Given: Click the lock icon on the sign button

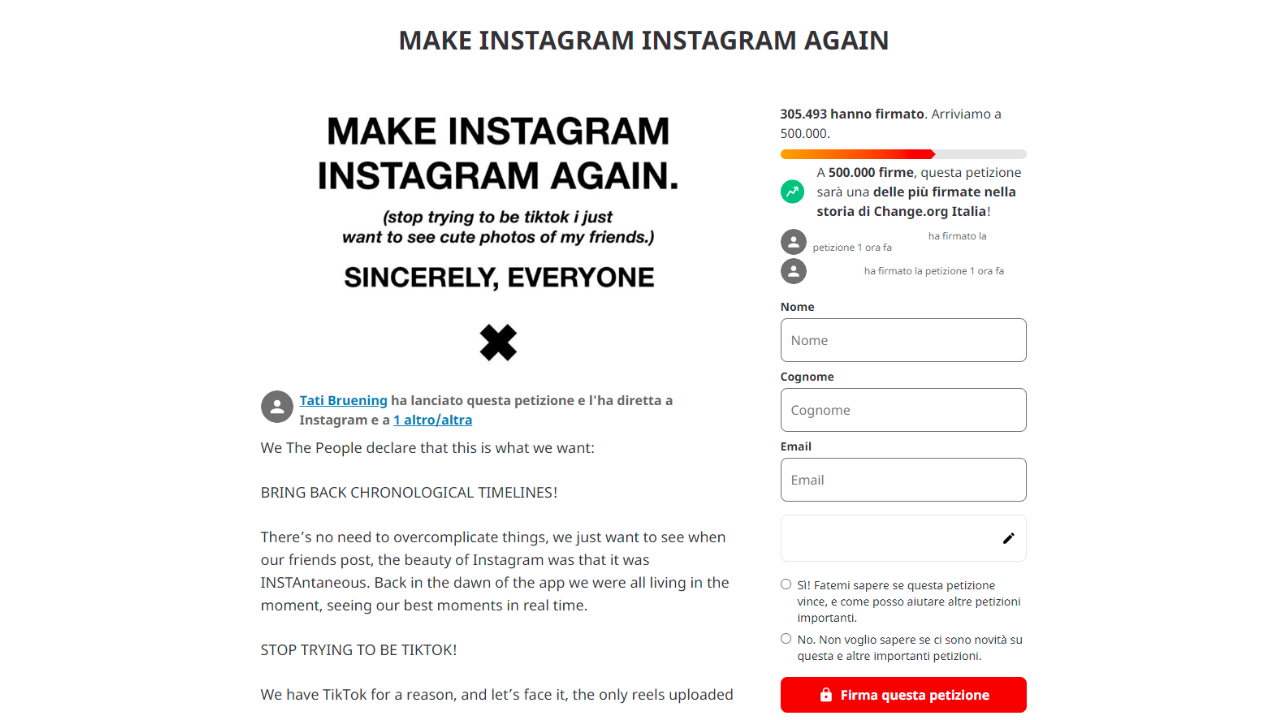Looking at the screenshot, I should (x=826, y=695).
